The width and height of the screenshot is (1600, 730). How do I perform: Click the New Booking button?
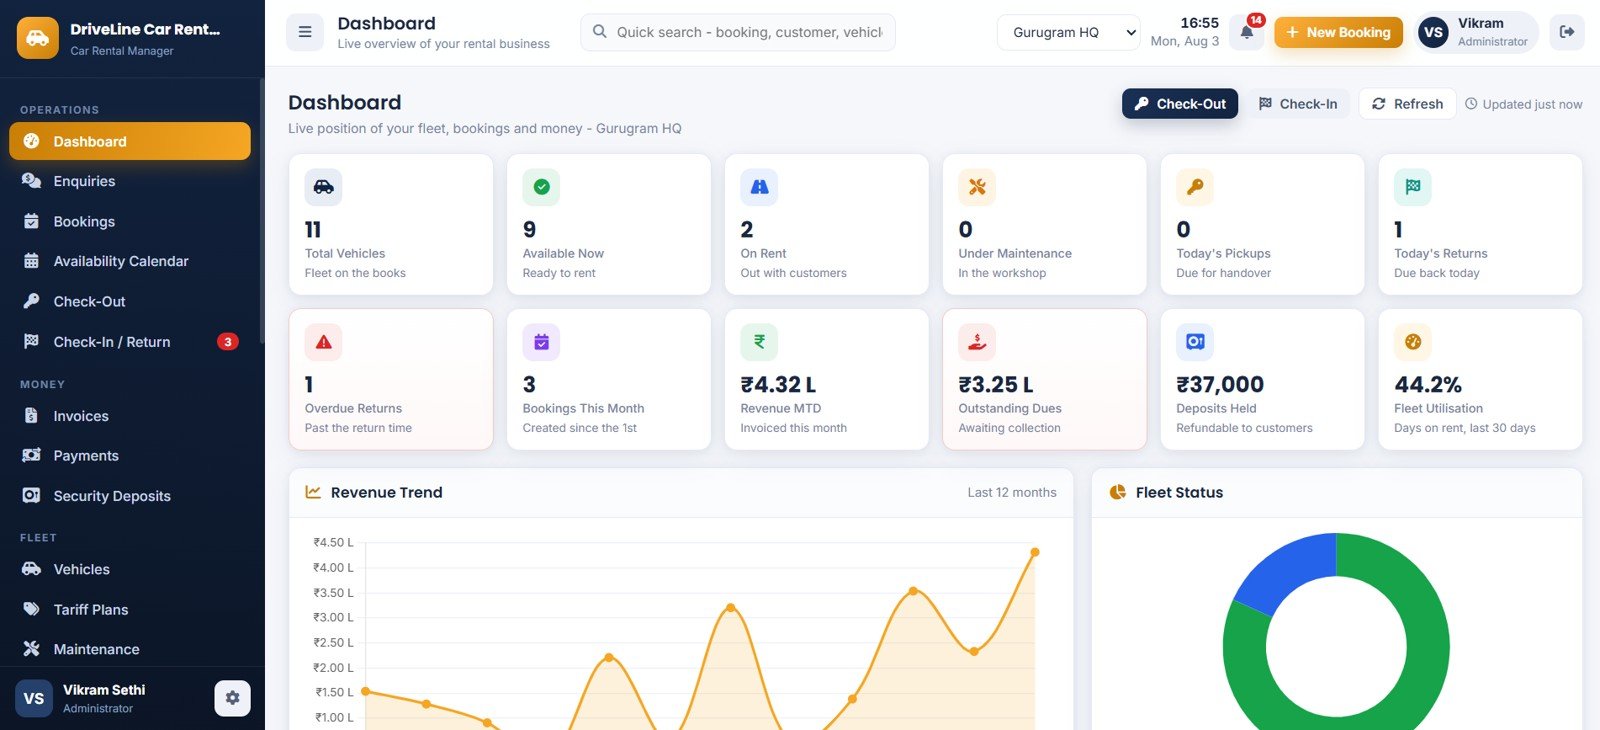click(1338, 32)
